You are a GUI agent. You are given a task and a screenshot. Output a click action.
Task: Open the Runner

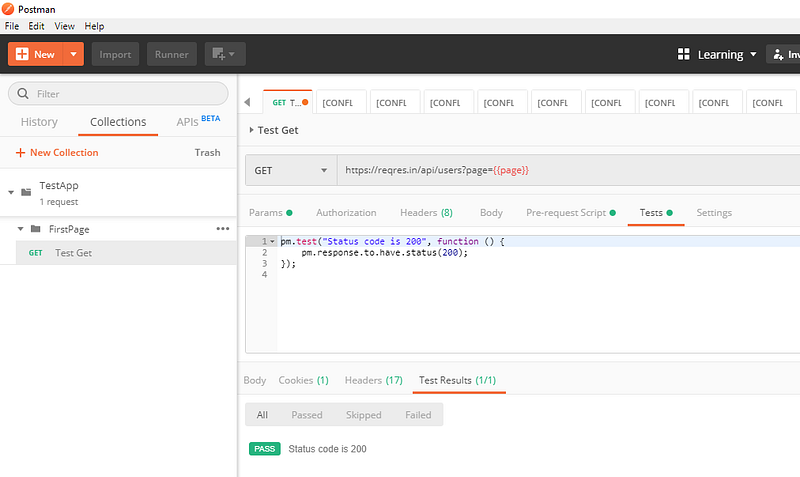tap(172, 54)
